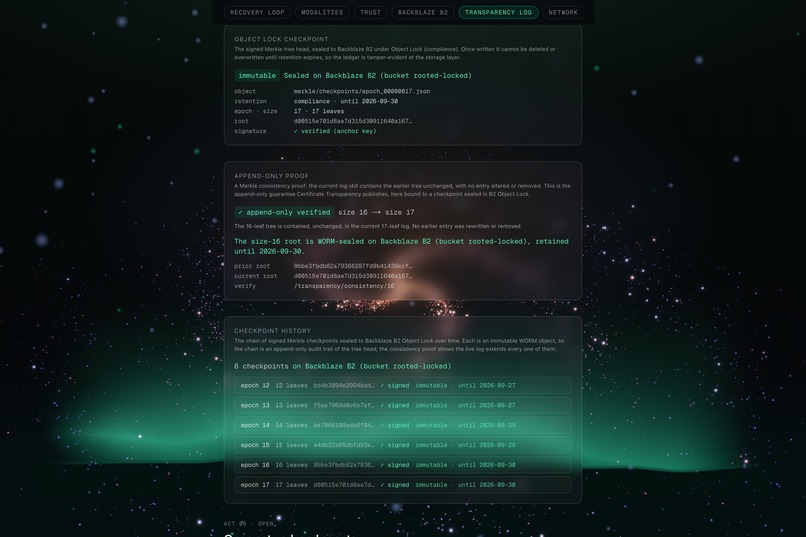This screenshot has height=537, width=806.
Task: Select the Trust tab
Action: tap(370, 12)
